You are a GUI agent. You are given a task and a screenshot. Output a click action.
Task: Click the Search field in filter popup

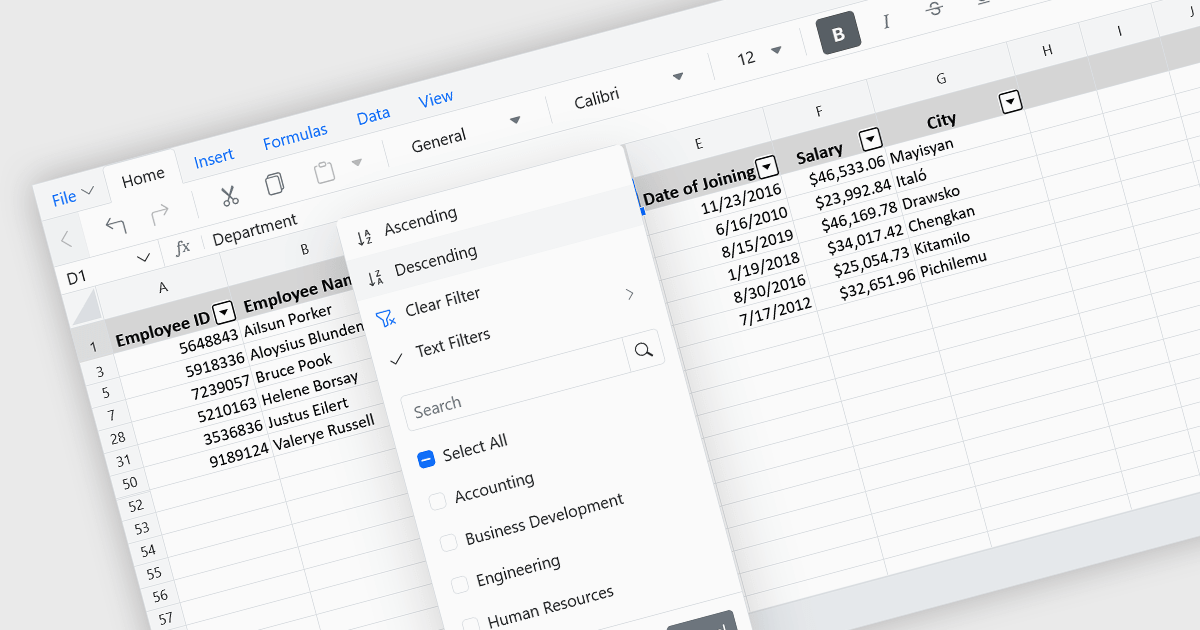click(520, 397)
